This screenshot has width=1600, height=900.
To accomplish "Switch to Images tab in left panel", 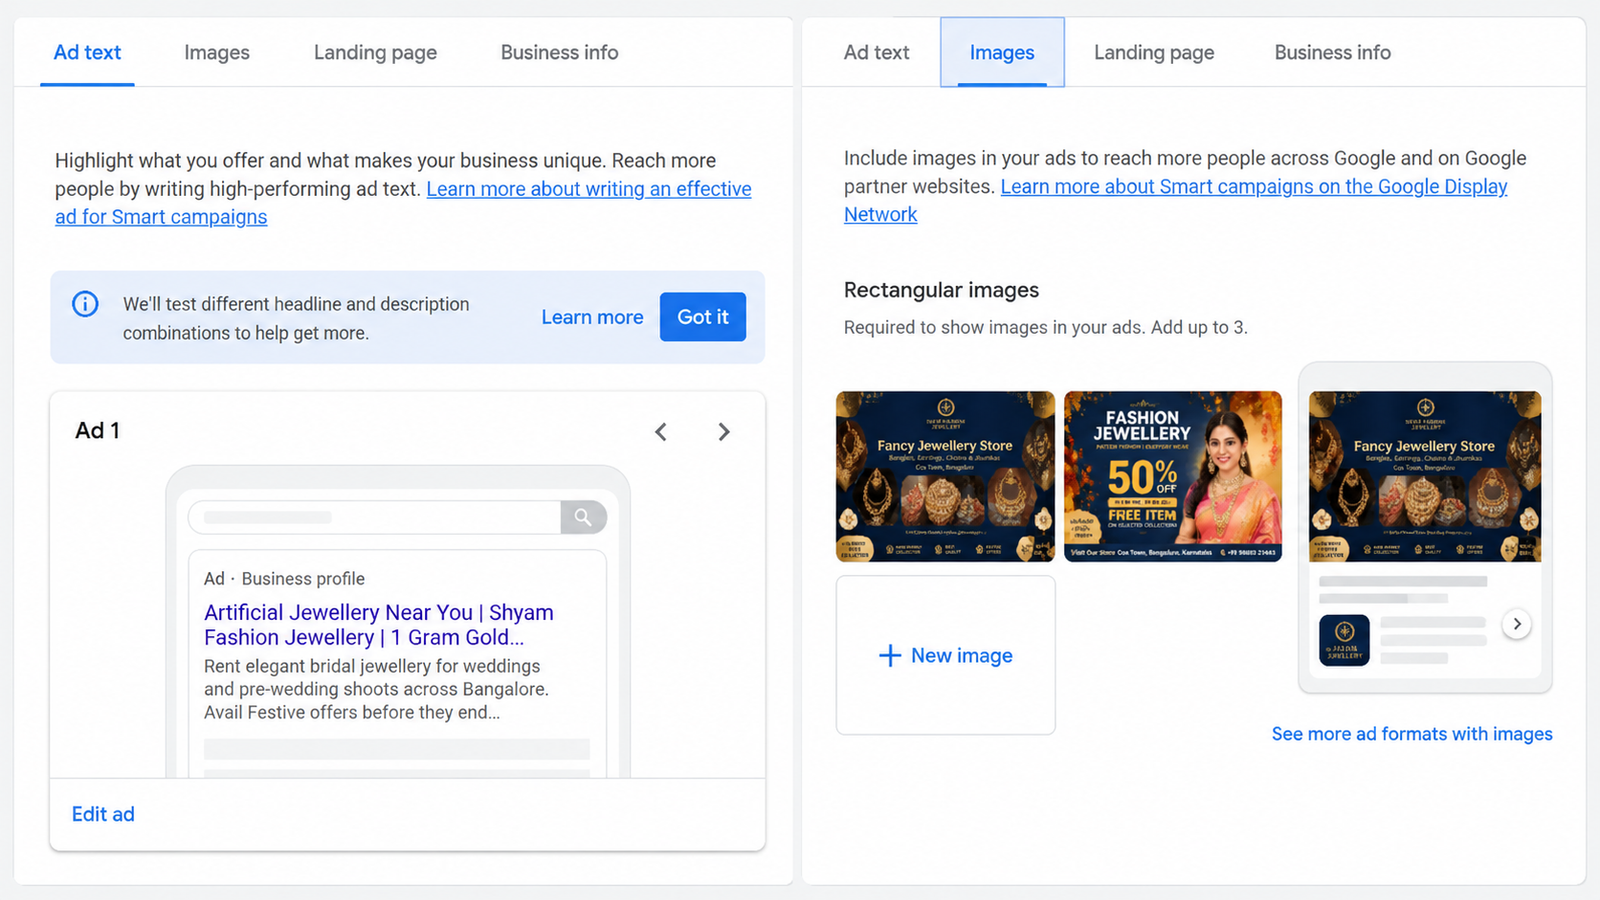I will click(x=217, y=52).
